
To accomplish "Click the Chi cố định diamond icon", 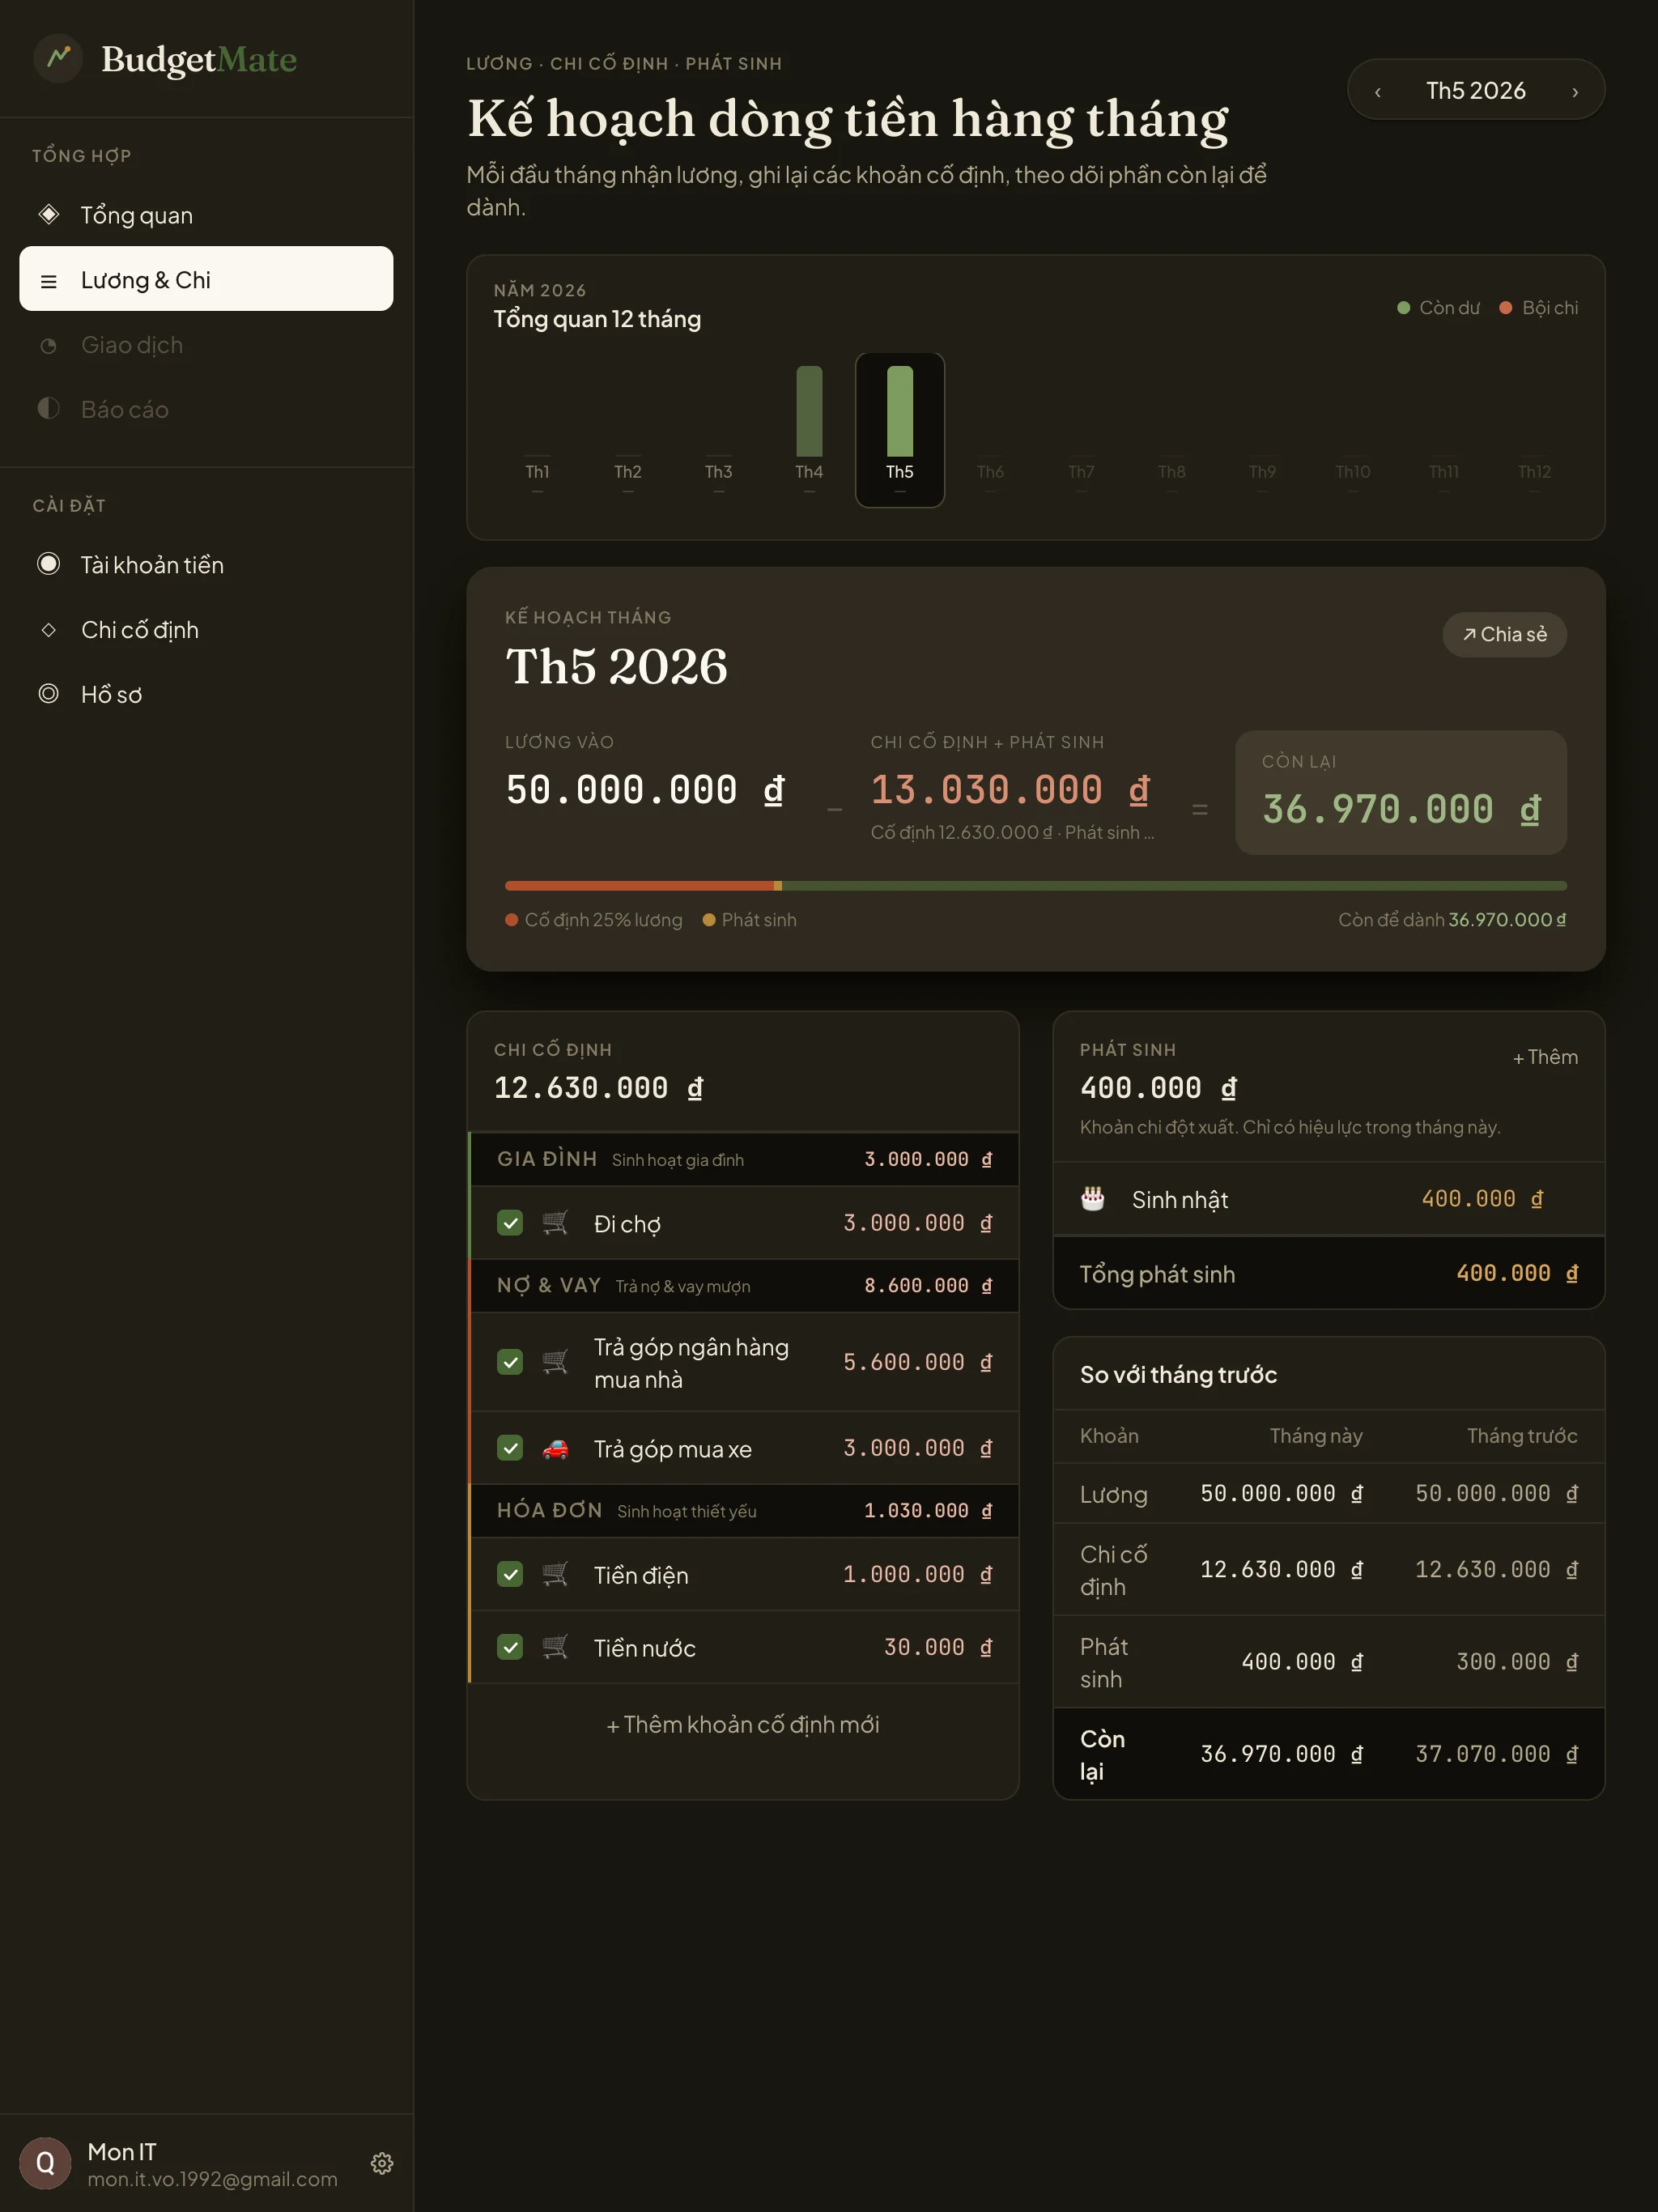I will pyautogui.click(x=48, y=629).
